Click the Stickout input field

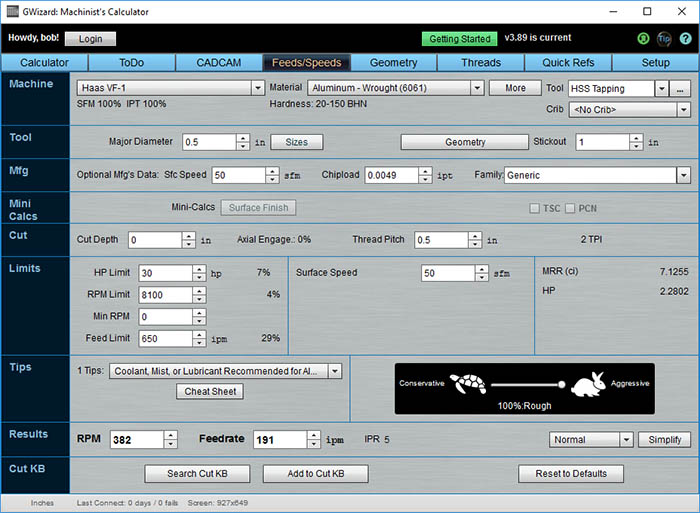603,142
